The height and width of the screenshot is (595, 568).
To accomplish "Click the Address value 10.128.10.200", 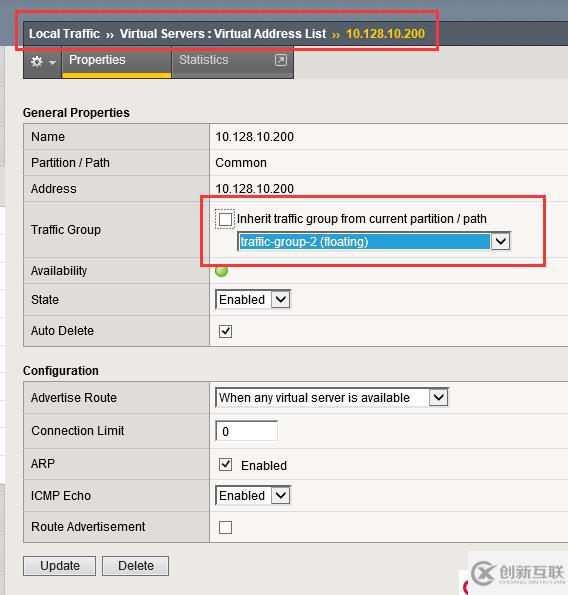I will [x=255, y=189].
